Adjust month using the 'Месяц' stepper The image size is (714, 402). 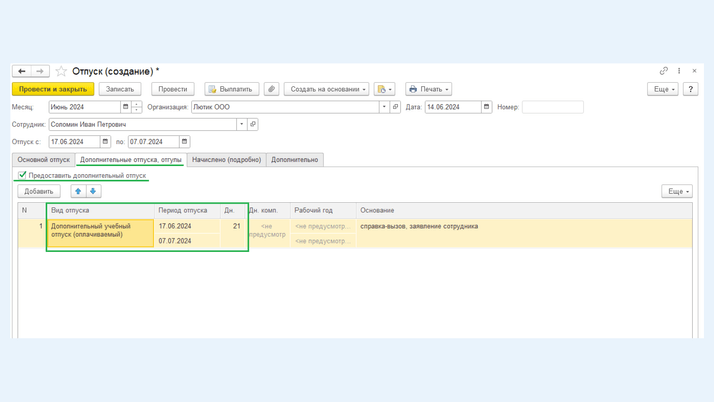coord(137,107)
